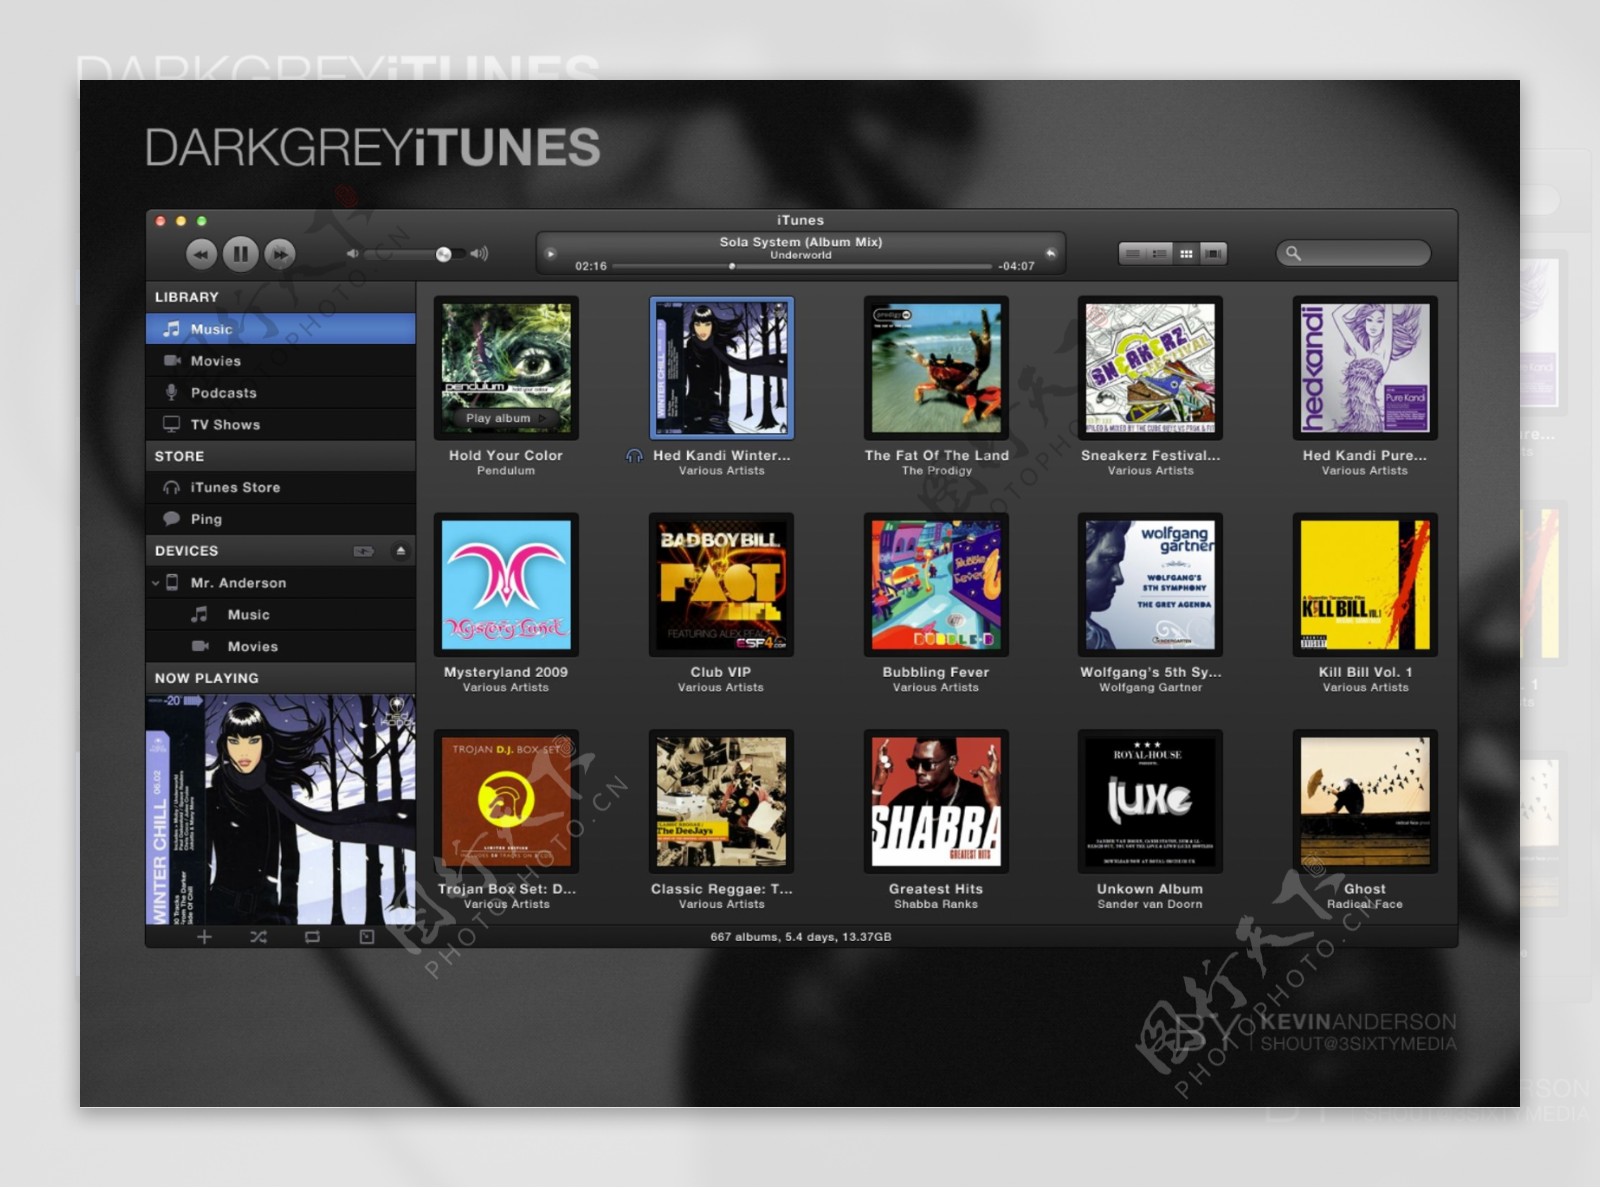Click the device battery charging icon
Screen dimensions: 1600x1188
(364, 551)
